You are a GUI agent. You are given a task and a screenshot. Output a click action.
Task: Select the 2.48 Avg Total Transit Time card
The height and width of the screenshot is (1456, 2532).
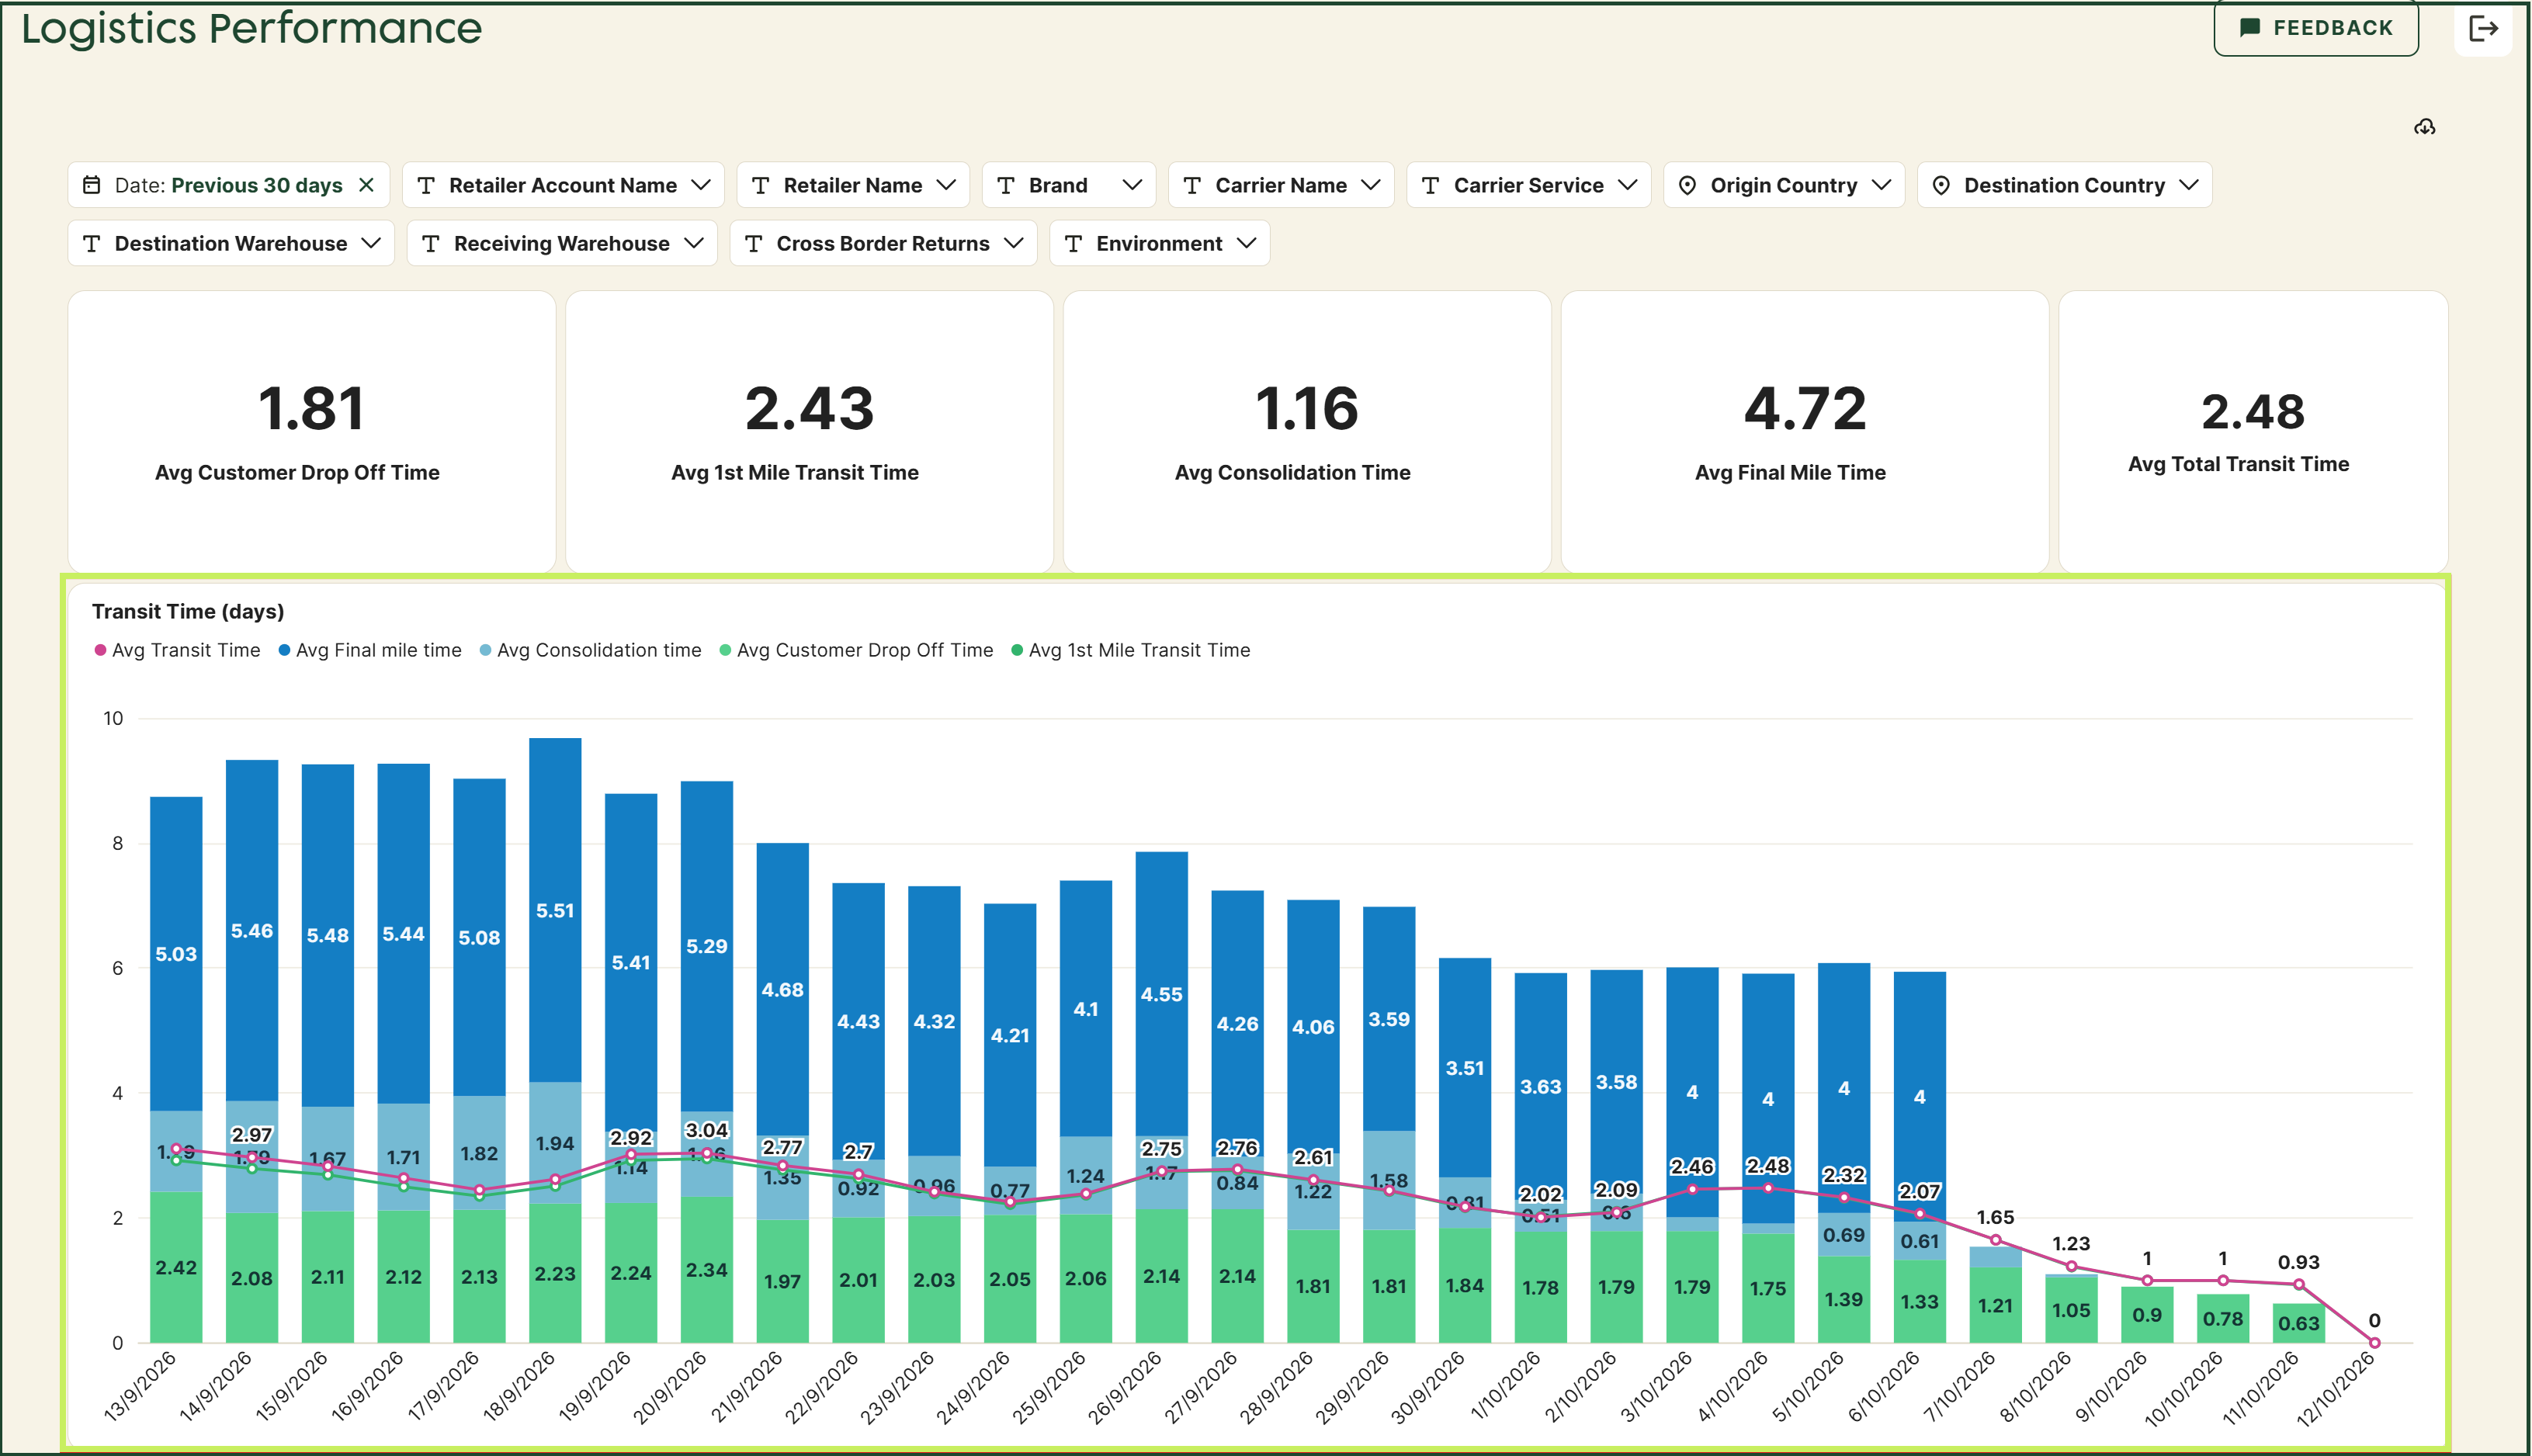pyautogui.click(x=2253, y=432)
